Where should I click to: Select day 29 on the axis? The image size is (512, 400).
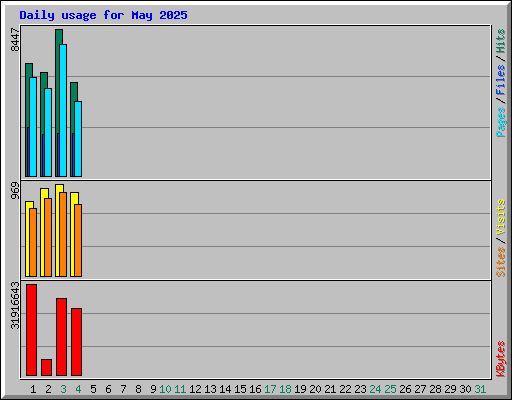[x=450, y=389]
